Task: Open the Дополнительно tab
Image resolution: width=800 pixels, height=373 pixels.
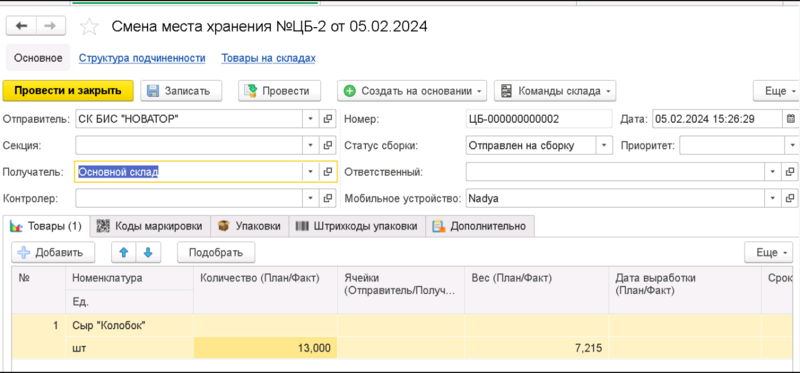Action: pos(480,226)
